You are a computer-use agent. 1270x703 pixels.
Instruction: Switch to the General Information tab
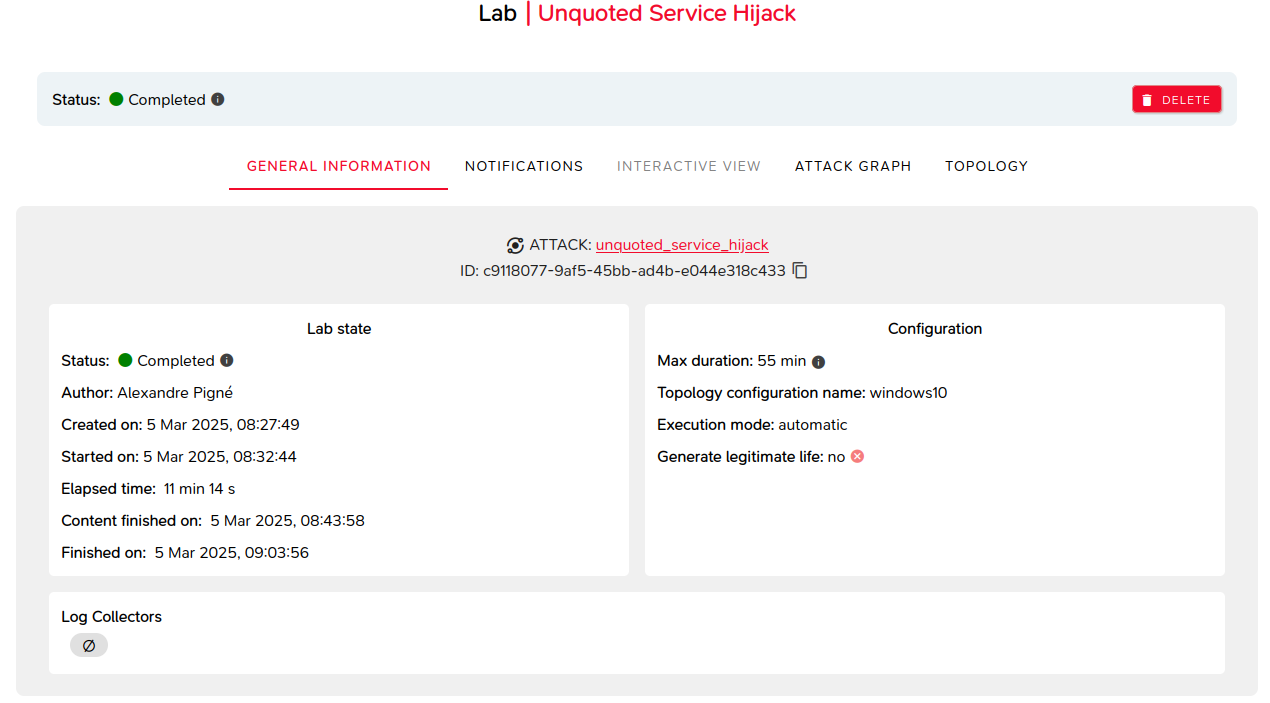[x=339, y=167]
